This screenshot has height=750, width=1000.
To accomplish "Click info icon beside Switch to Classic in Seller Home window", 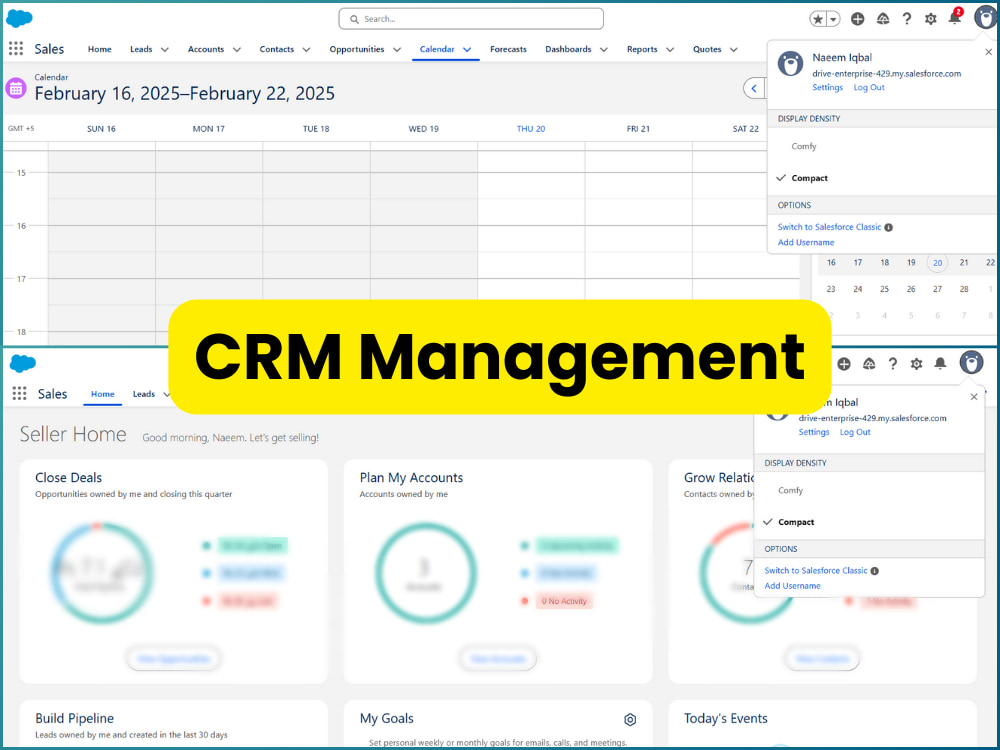I will [874, 571].
